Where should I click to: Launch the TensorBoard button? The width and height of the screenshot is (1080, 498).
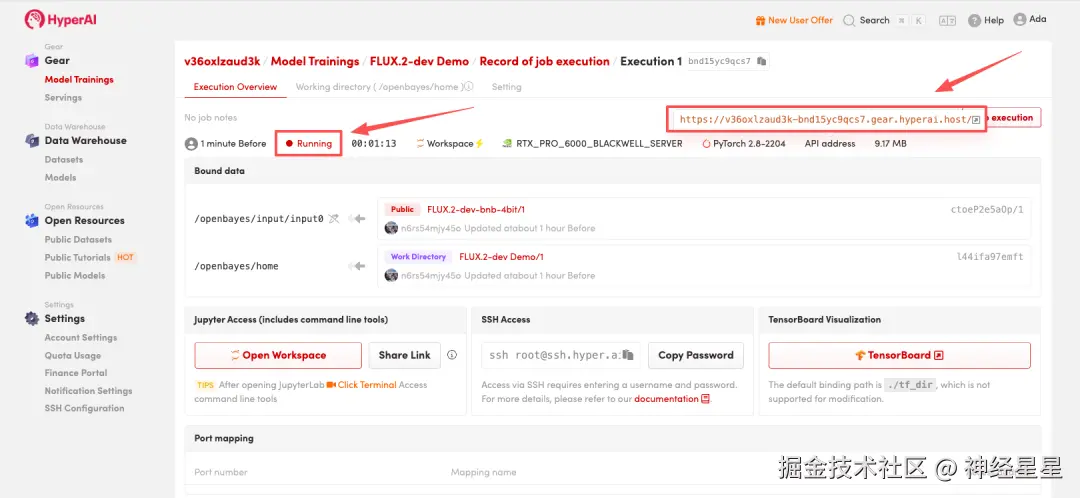tap(900, 355)
